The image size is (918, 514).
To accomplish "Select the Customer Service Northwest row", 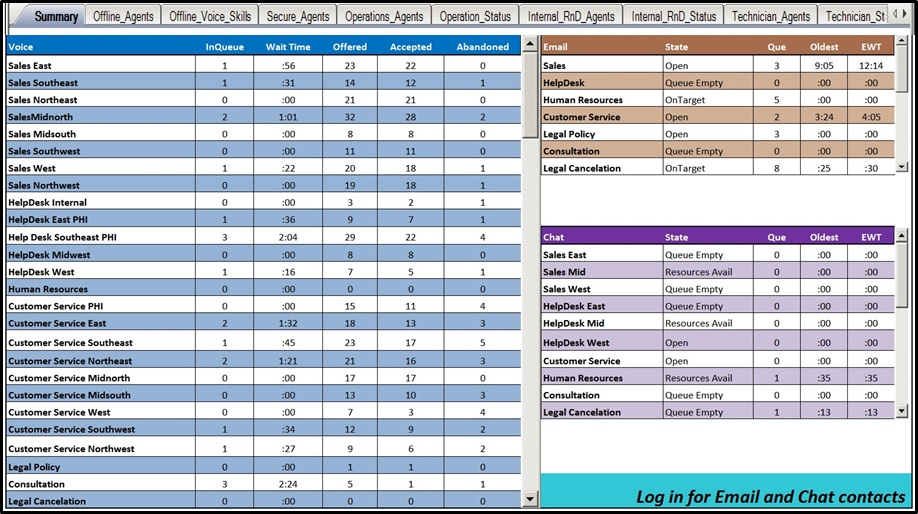I will click(263, 448).
